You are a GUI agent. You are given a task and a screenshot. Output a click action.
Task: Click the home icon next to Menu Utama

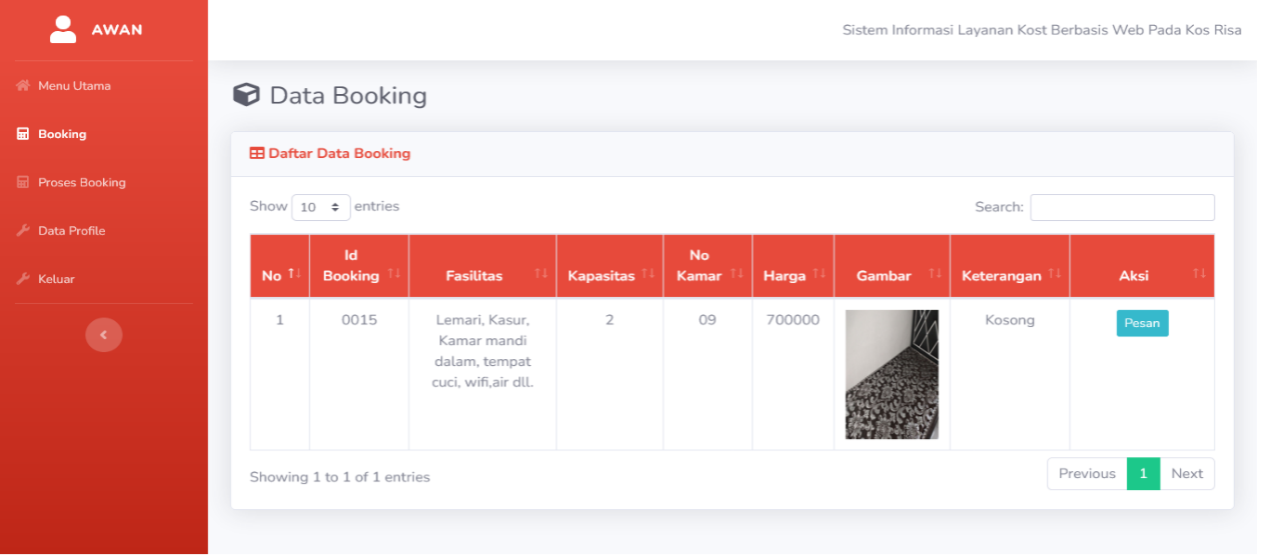[23, 86]
